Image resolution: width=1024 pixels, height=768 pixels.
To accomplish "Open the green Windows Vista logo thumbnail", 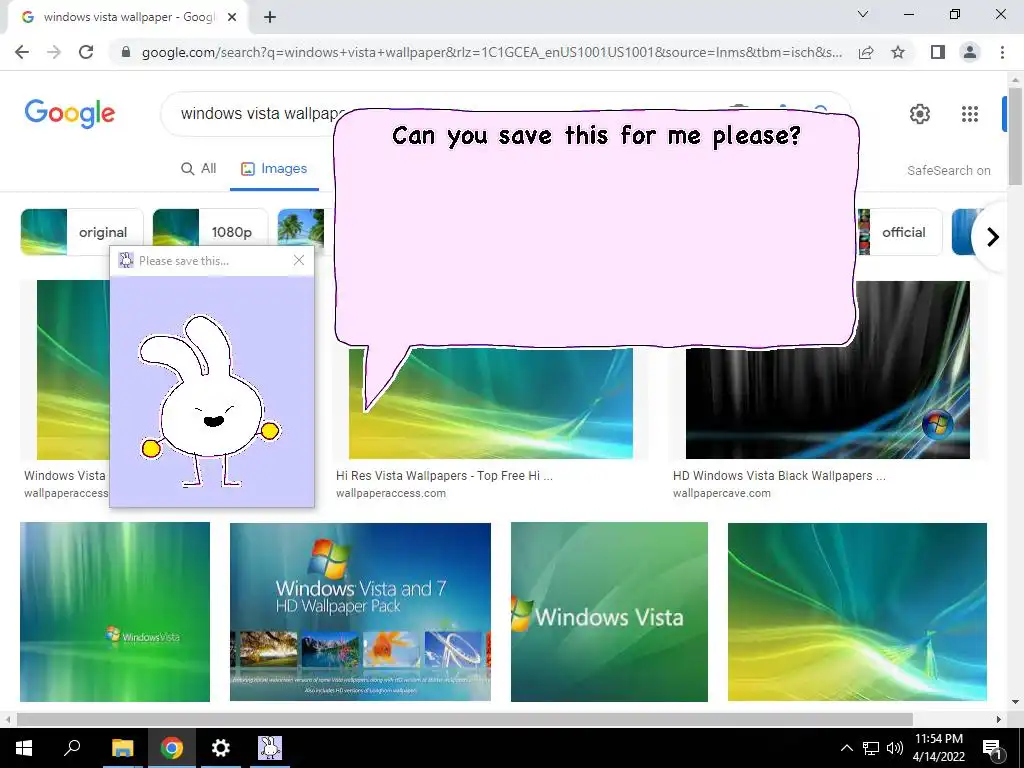I will 609,612.
